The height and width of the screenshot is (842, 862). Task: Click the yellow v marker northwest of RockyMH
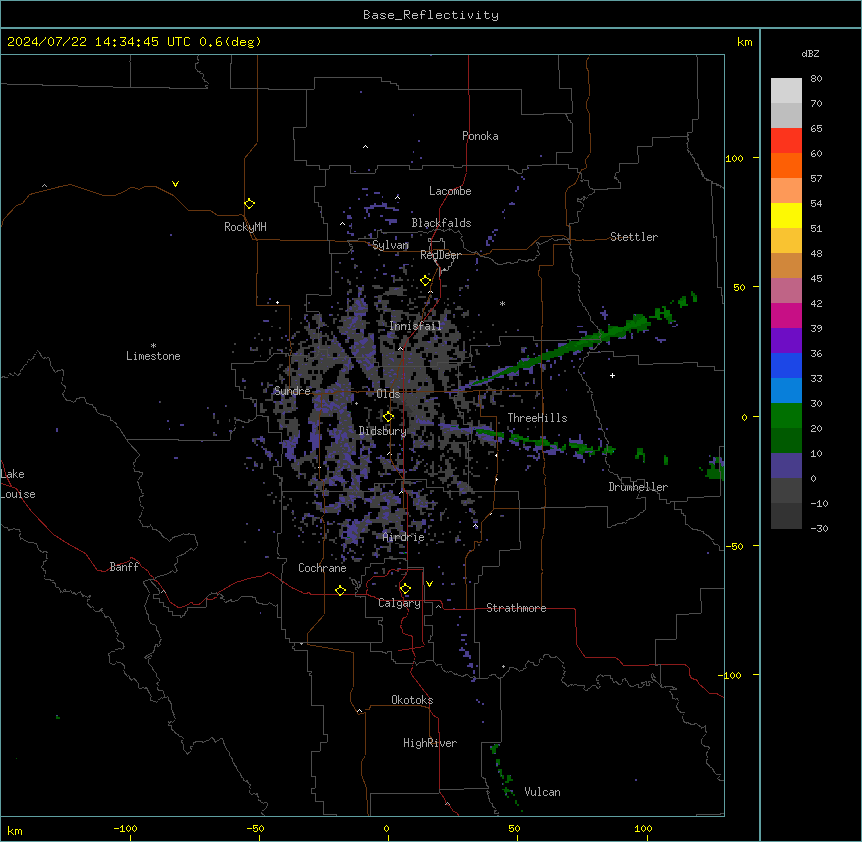coord(175,184)
